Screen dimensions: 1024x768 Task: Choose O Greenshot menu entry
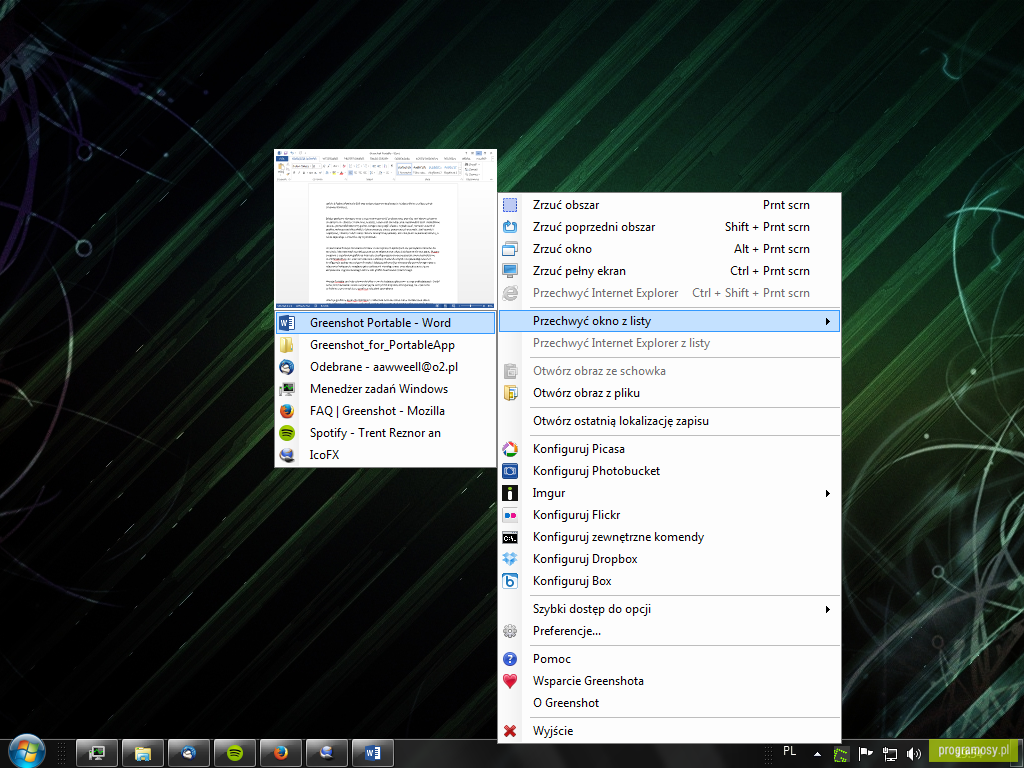[669, 703]
